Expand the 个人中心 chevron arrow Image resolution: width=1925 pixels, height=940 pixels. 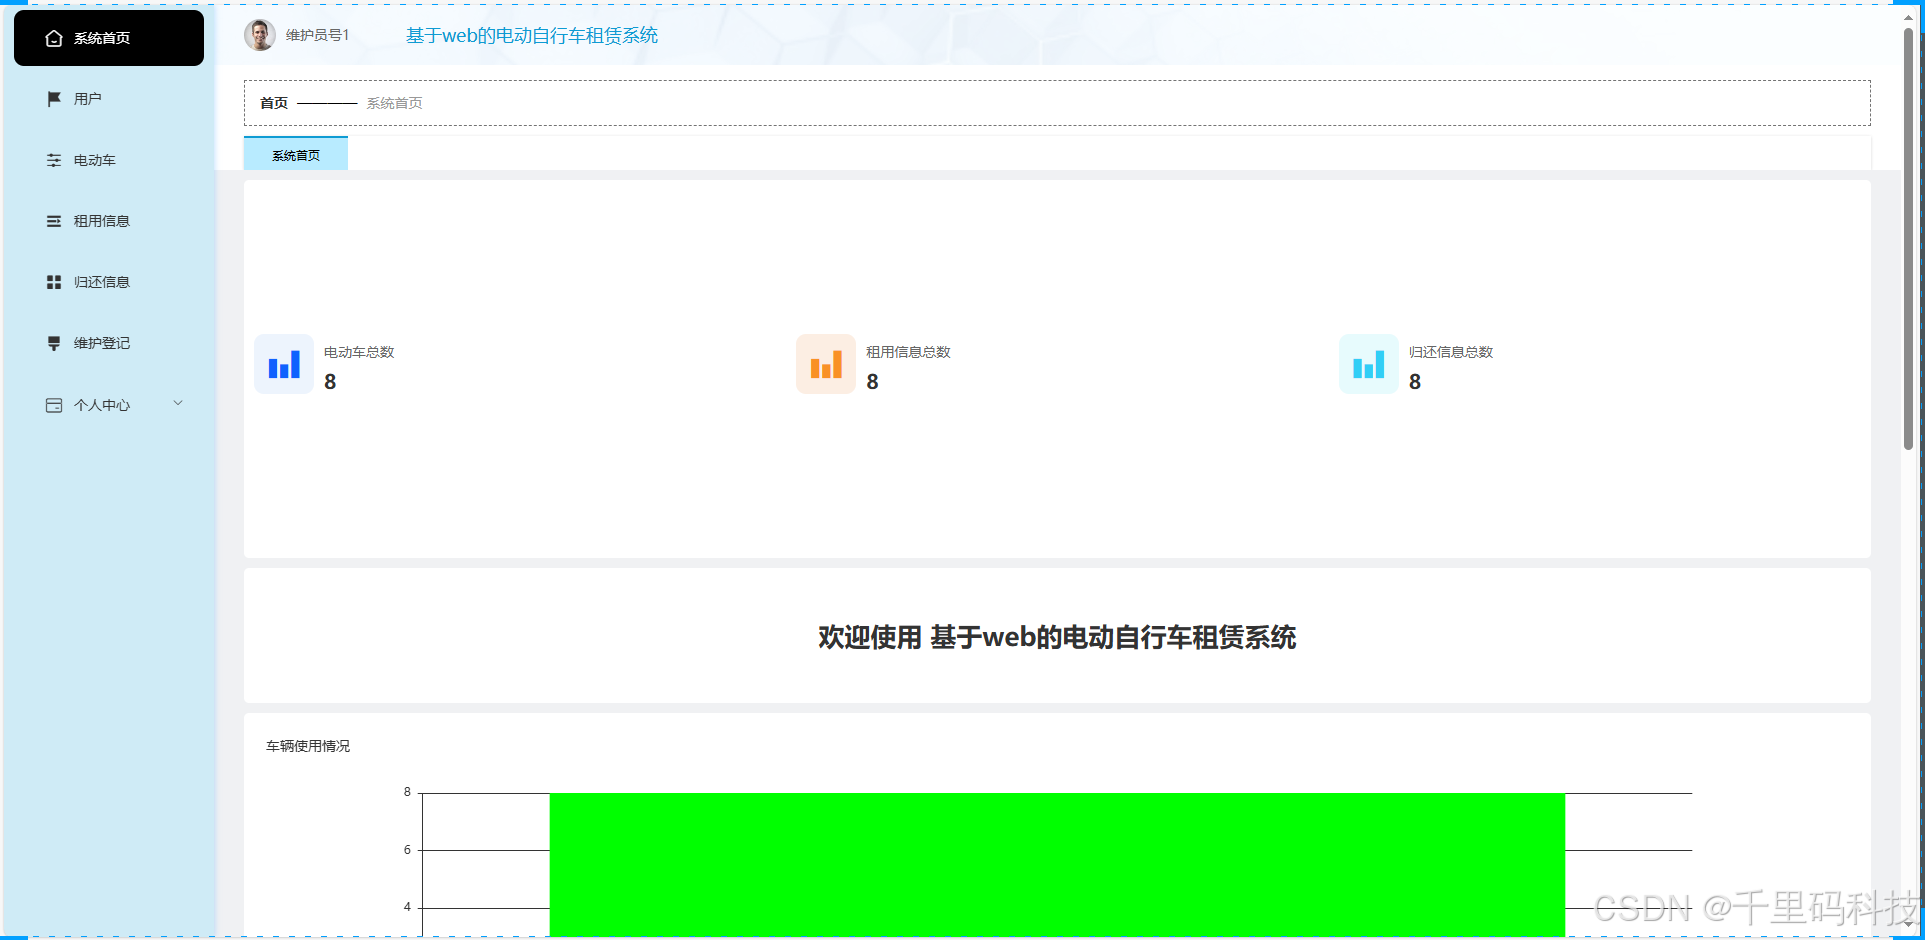coord(178,404)
